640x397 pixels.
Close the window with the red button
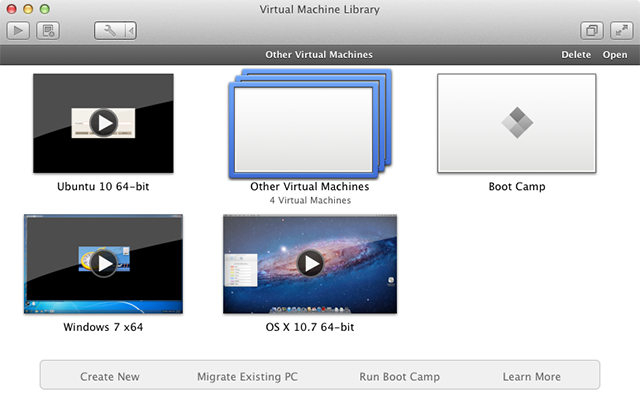11,9
